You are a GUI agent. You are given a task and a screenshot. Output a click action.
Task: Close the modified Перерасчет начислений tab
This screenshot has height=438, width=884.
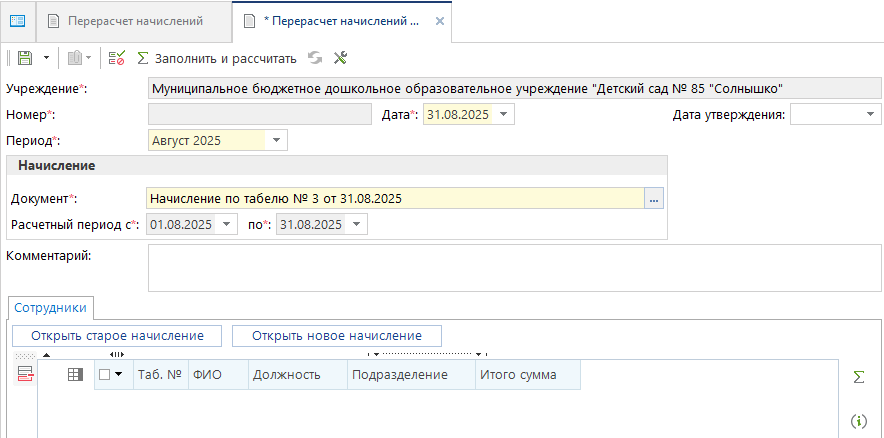coord(440,21)
